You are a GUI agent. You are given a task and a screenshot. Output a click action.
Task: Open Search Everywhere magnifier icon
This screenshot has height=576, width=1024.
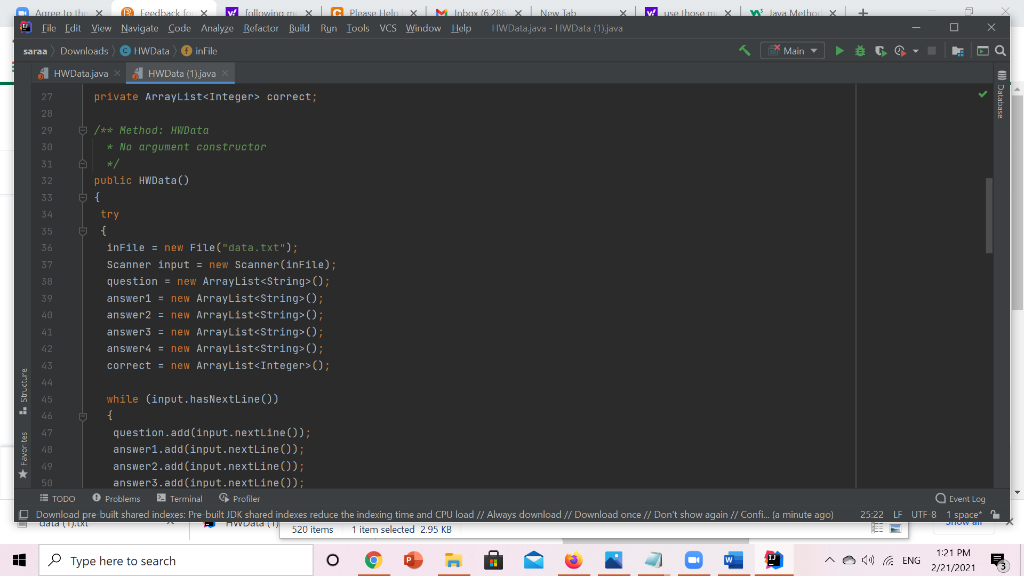point(1000,51)
